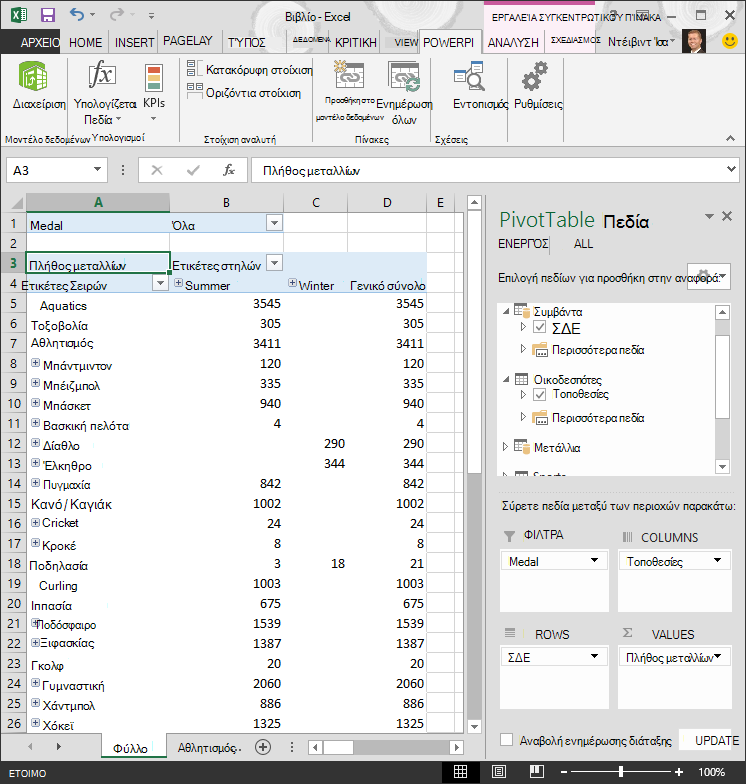This screenshot has height=784, width=746.
Task: Open Calculated Fields (Υπολογίζετα Πεδία) menu
Action: pyautogui.click(x=104, y=92)
